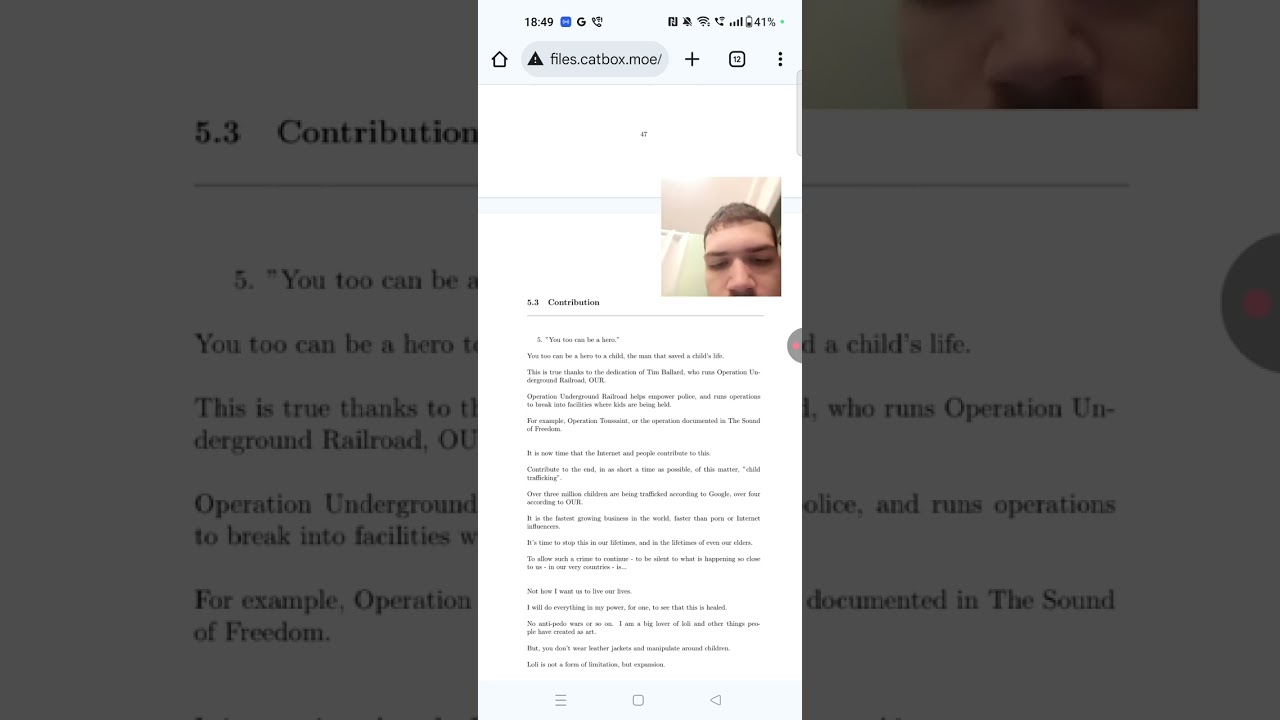Tap the blue app notification icon
Image resolution: width=1280 pixels, height=720 pixels.
566,22
